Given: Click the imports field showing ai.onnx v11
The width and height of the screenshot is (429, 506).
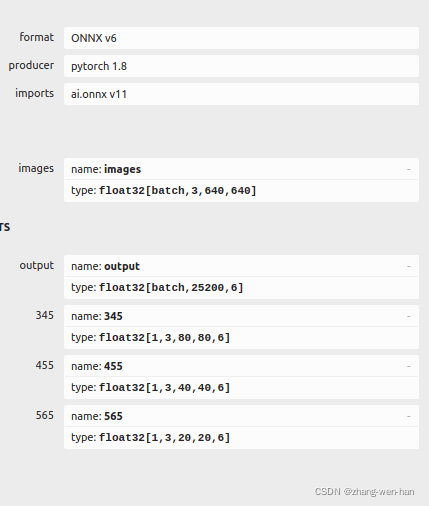Looking at the screenshot, I should tap(241, 94).
